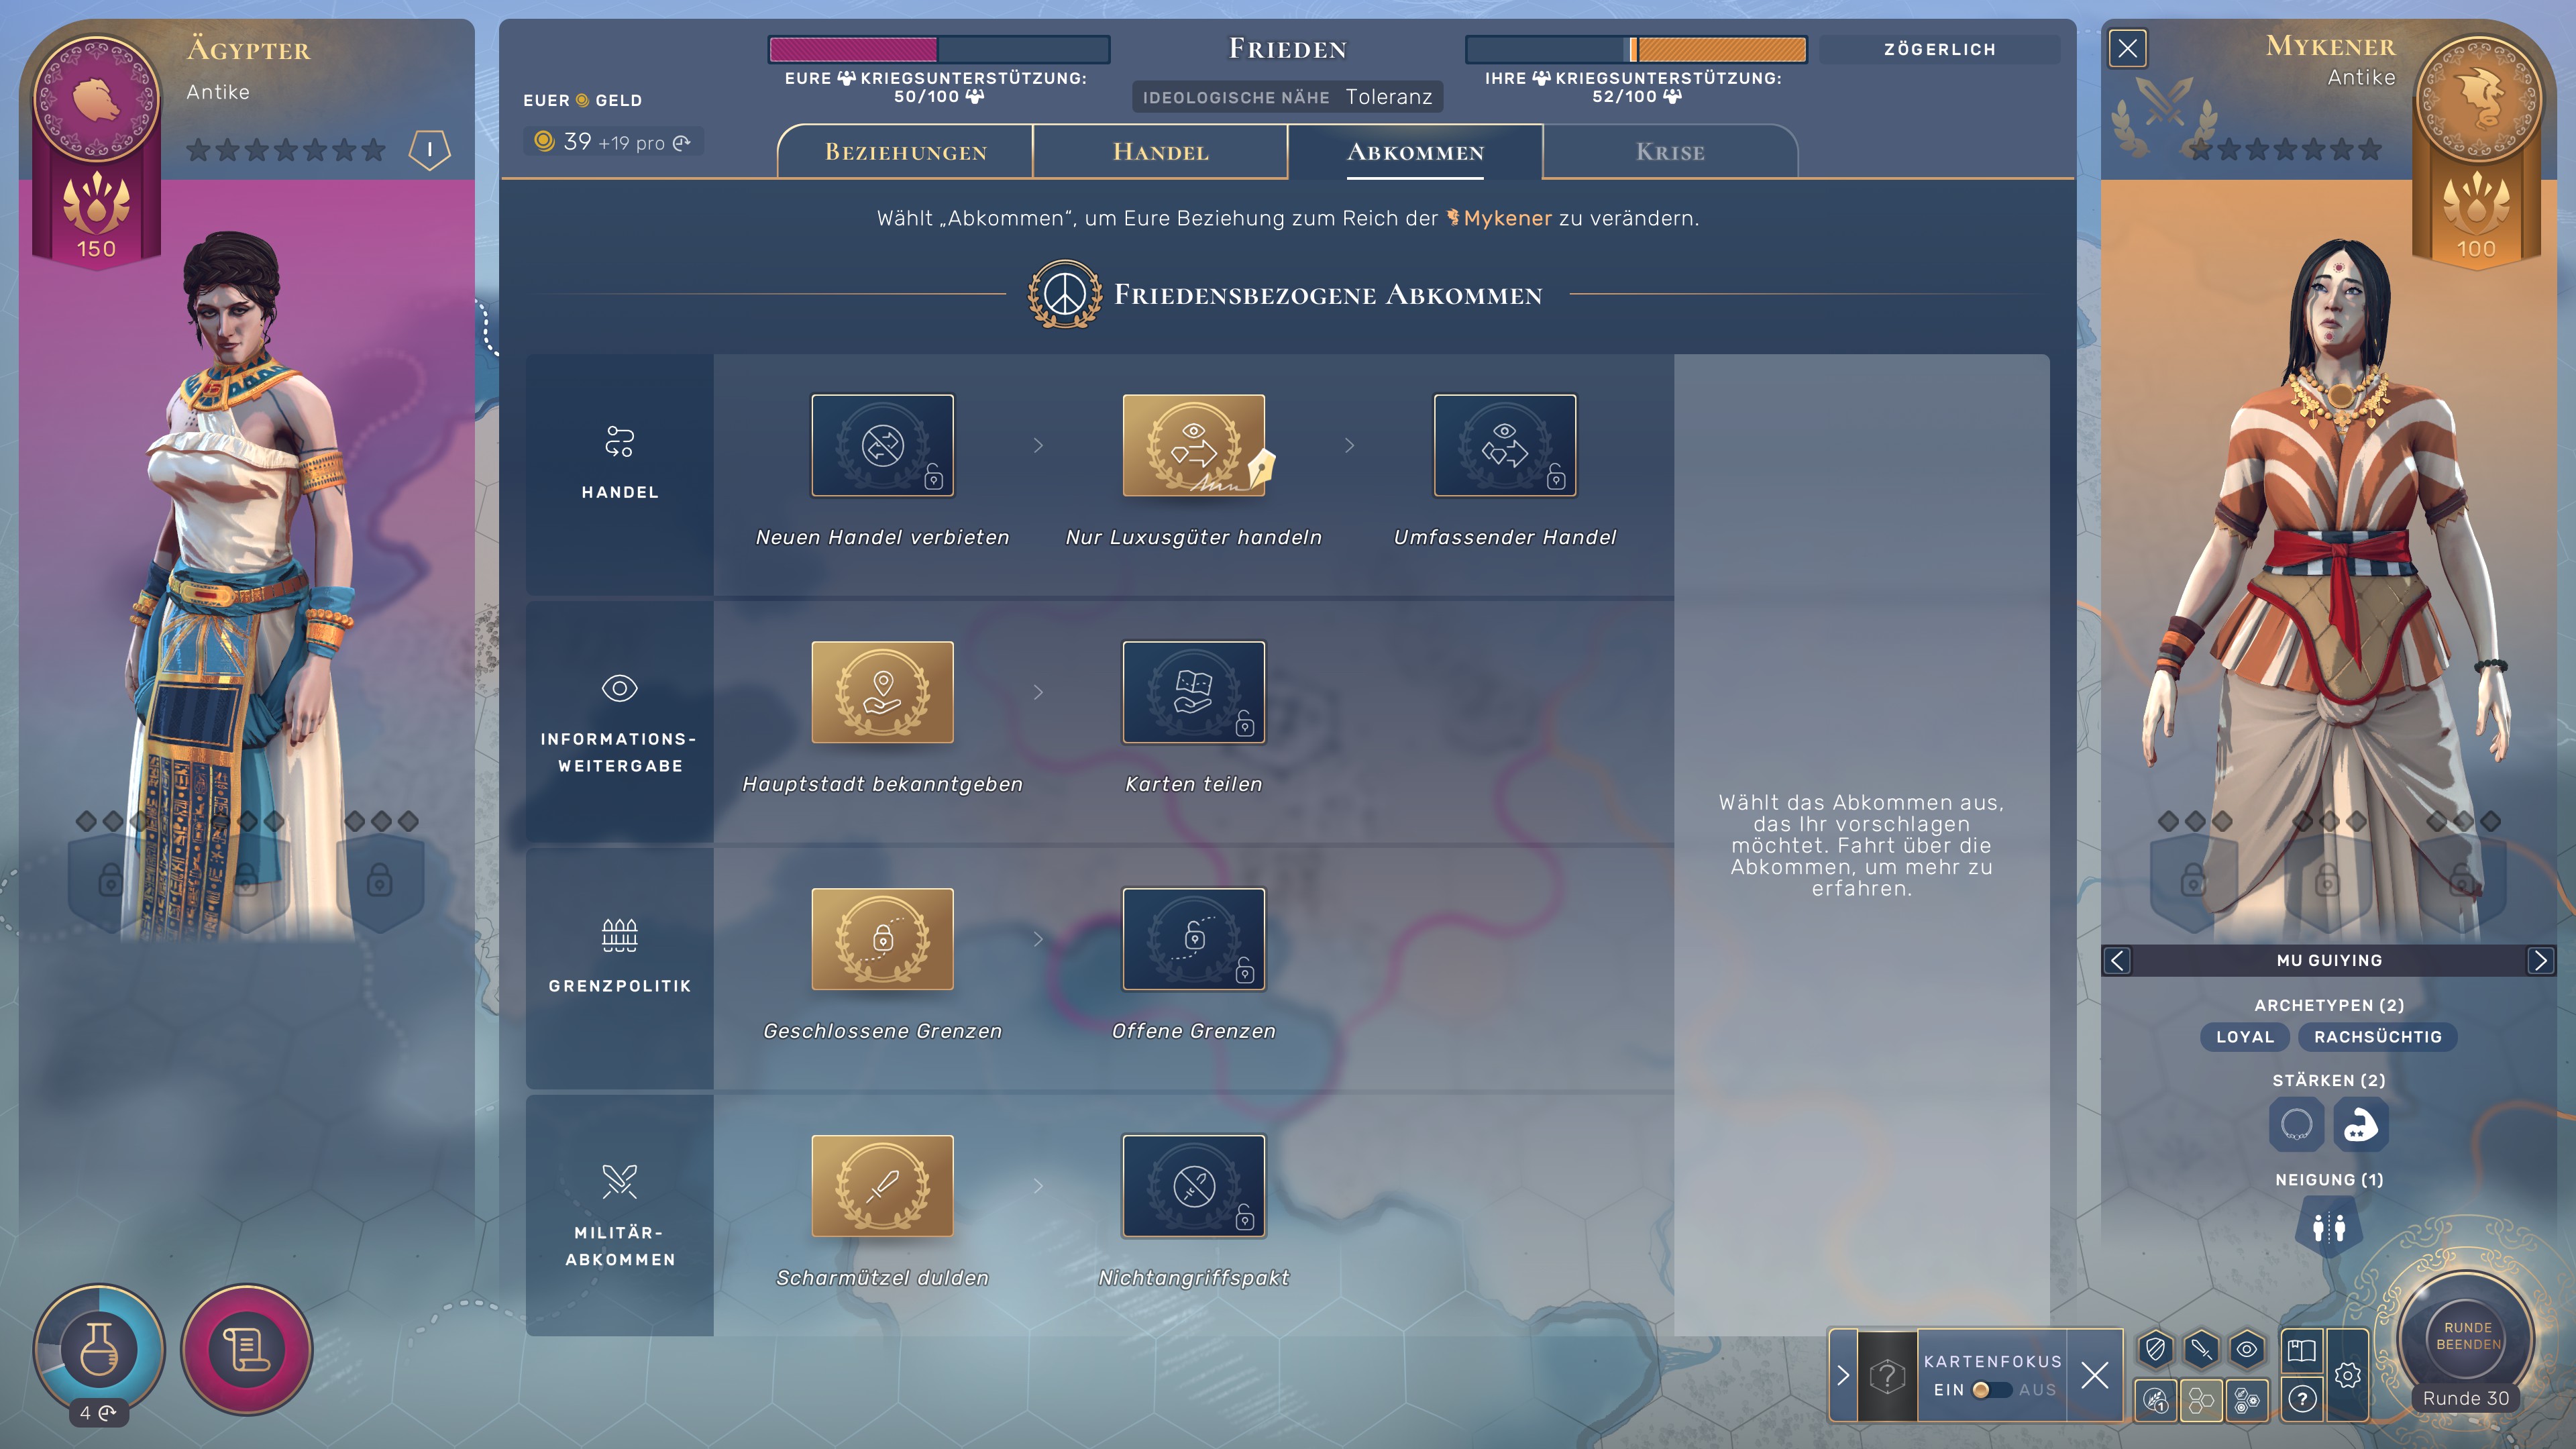The image size is (2576, 1449).
Task: Click the research turns badge '4'
Action: coord(98,1413)
